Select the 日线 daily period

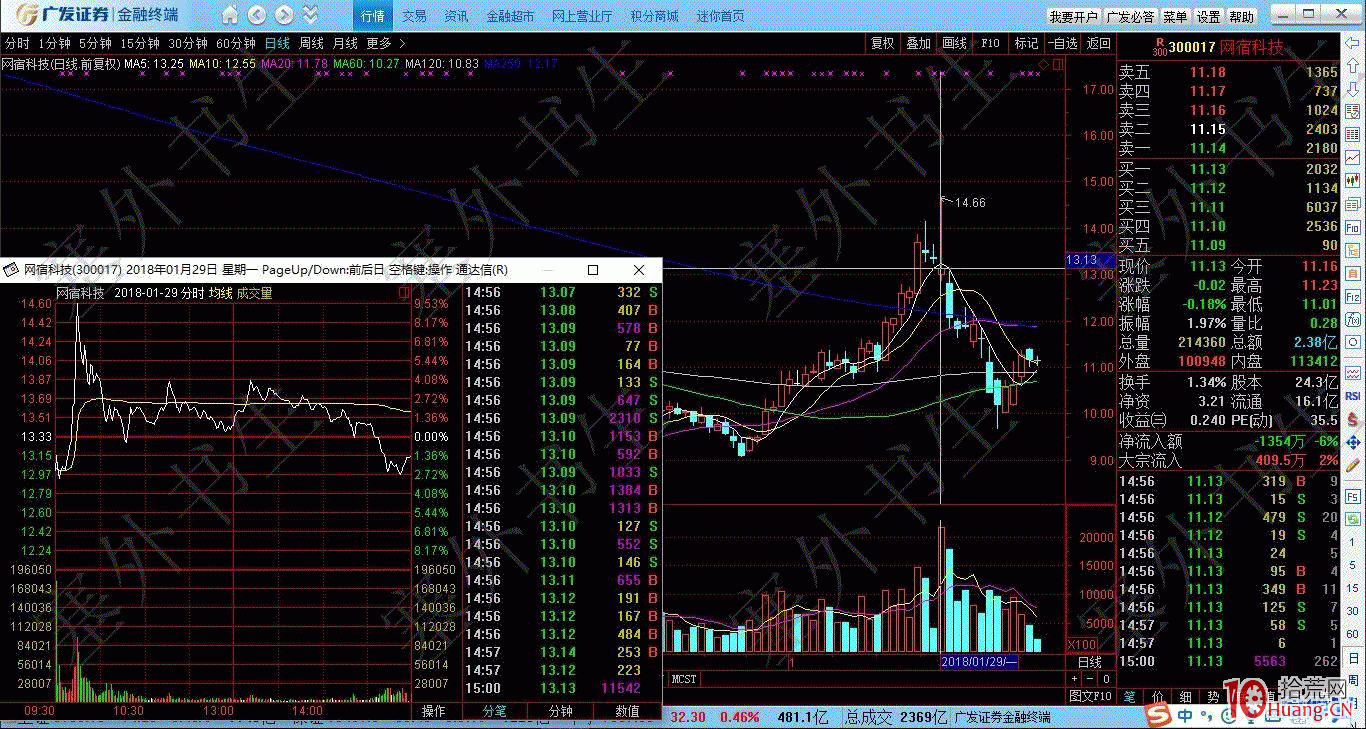(x=277, y=43)
